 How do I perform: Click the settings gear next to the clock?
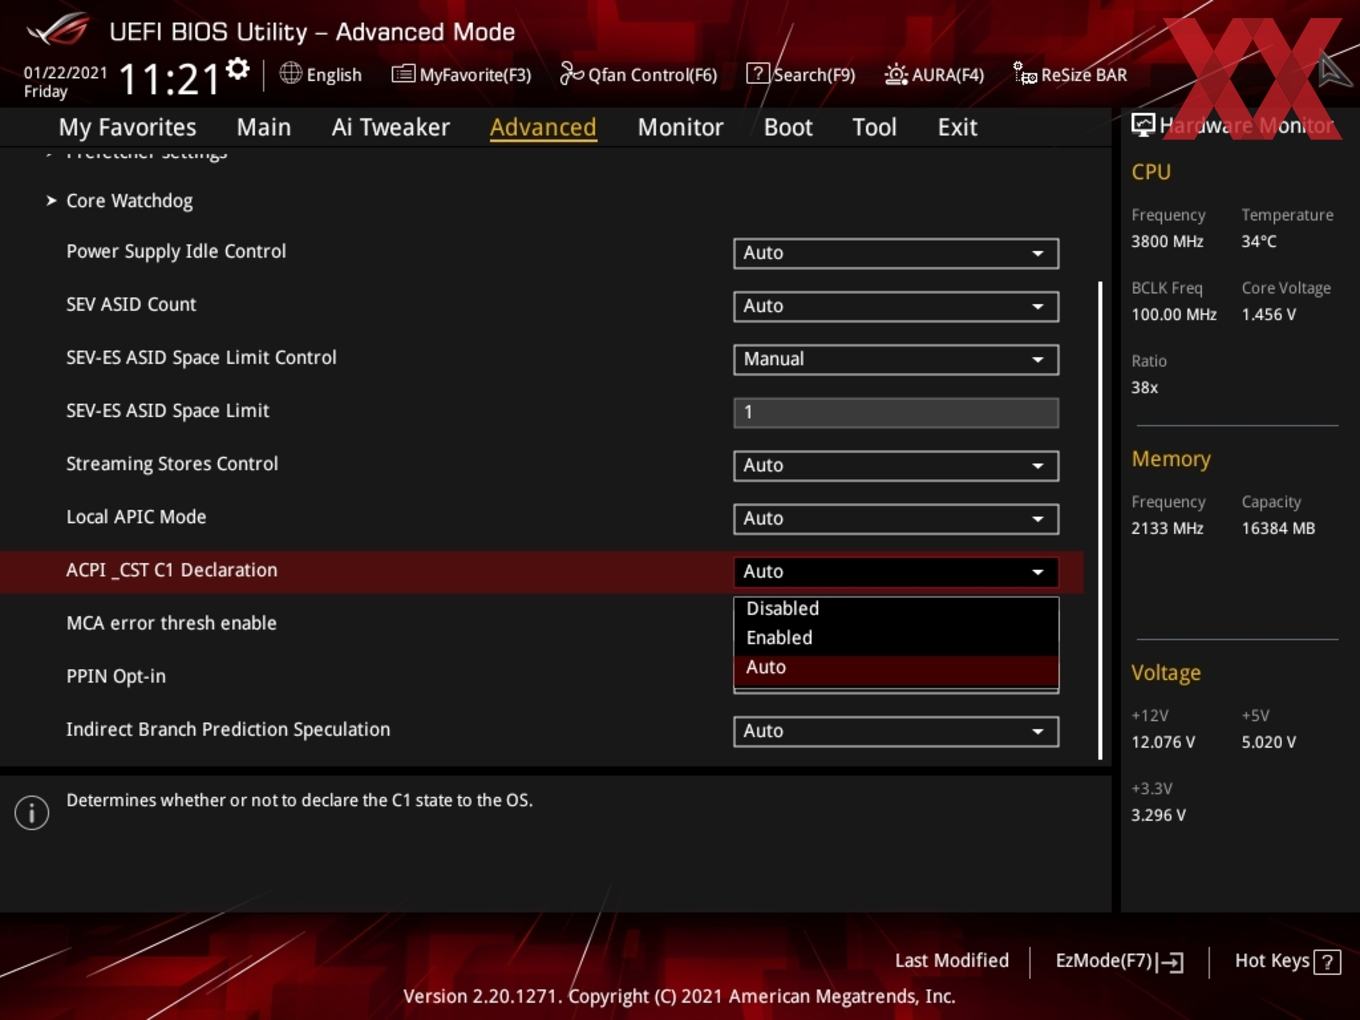tap(238, 69)
